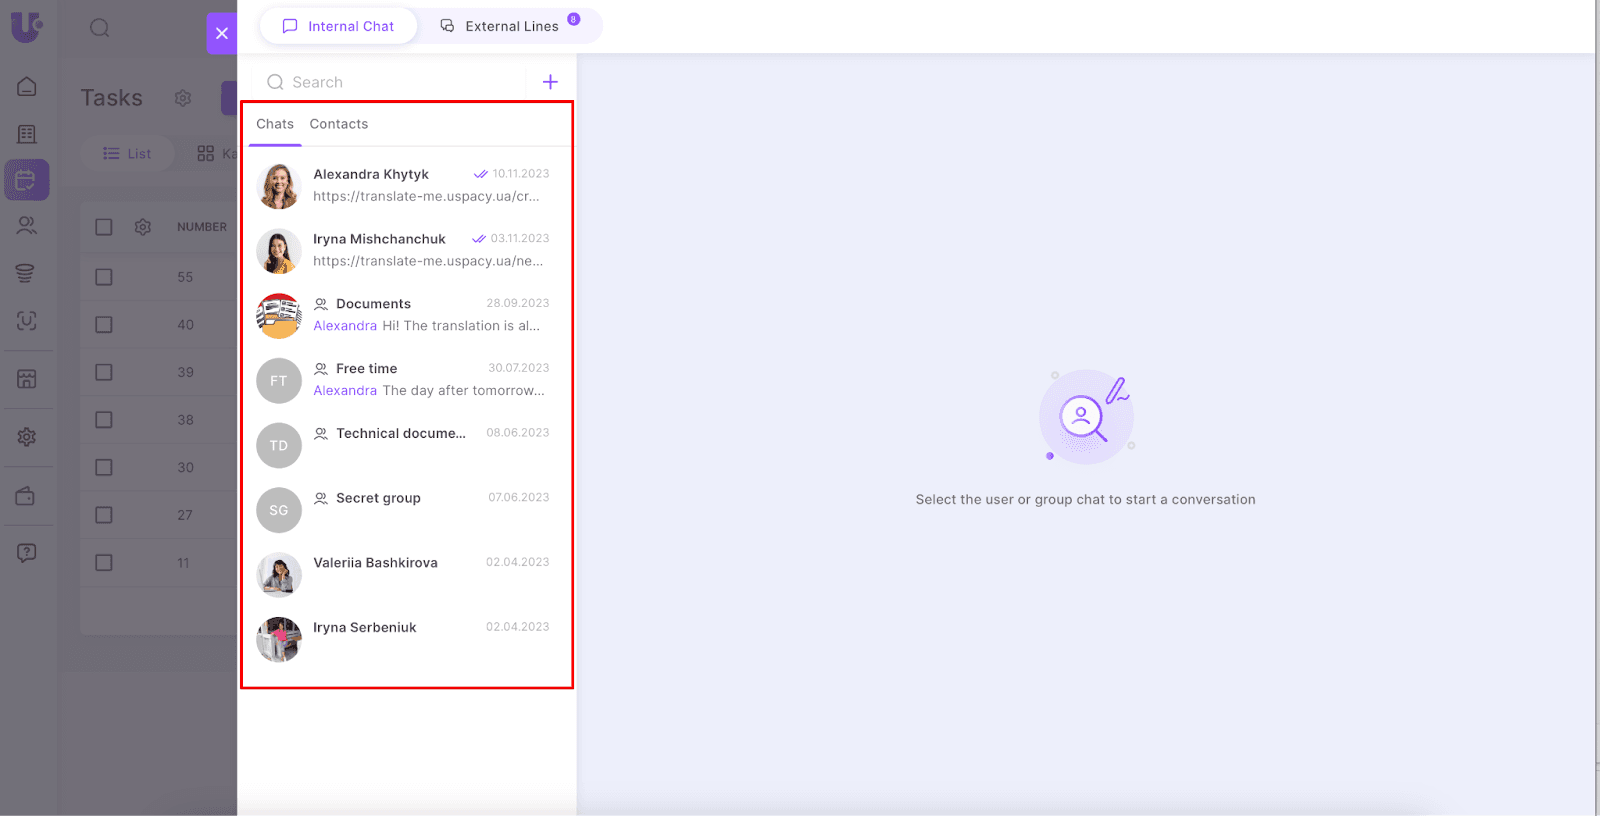The height and width of the screenshot is (816, 1600).
Task: Click the magnifier icon in top bar
Action: (100, 28)
